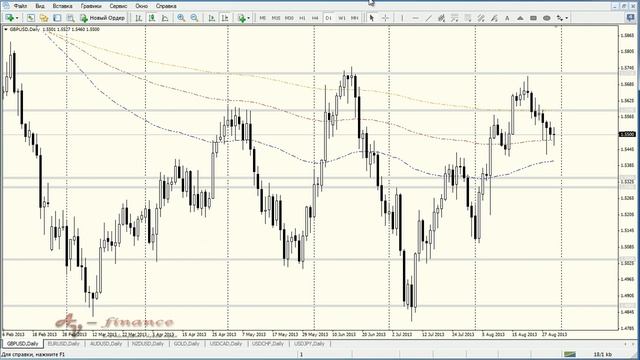Click the 10/1 kb traffic indicator
The width and height of the screenshot is (640, 360).
tap(603, 354)
